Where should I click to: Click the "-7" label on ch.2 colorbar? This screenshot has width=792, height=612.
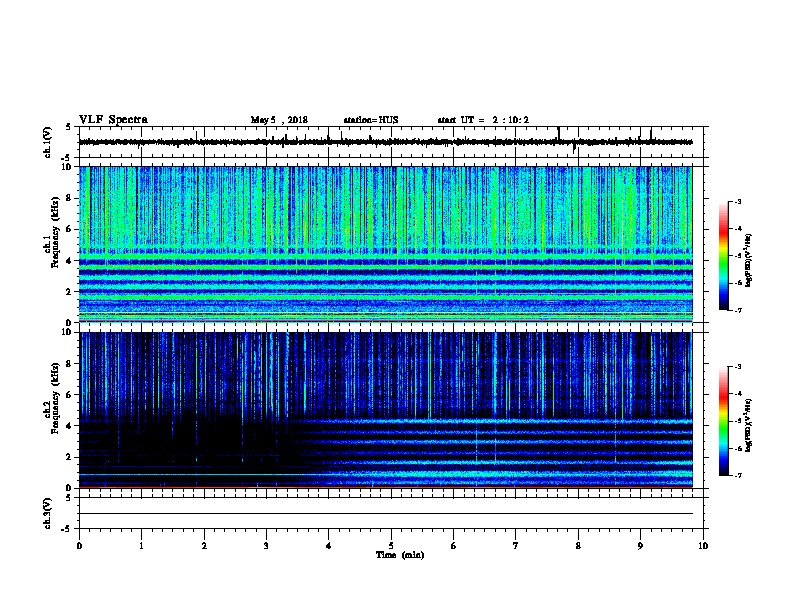738,475
